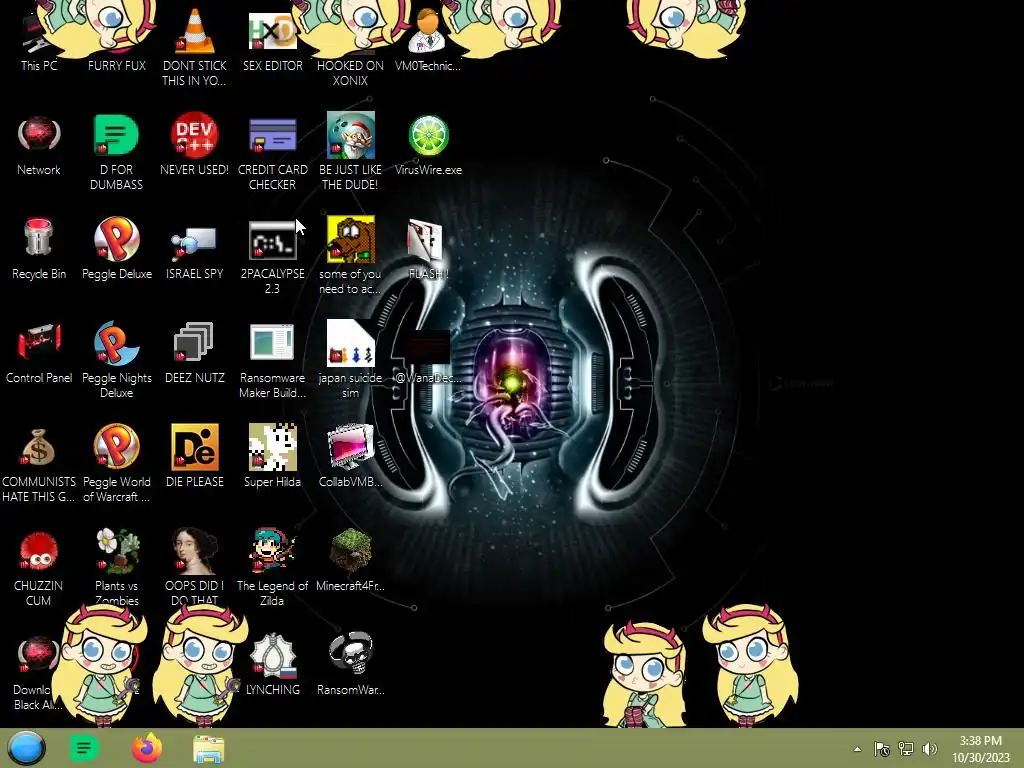Open the Start orb button
Screen dimensions: 1024x768
(26, 748)
